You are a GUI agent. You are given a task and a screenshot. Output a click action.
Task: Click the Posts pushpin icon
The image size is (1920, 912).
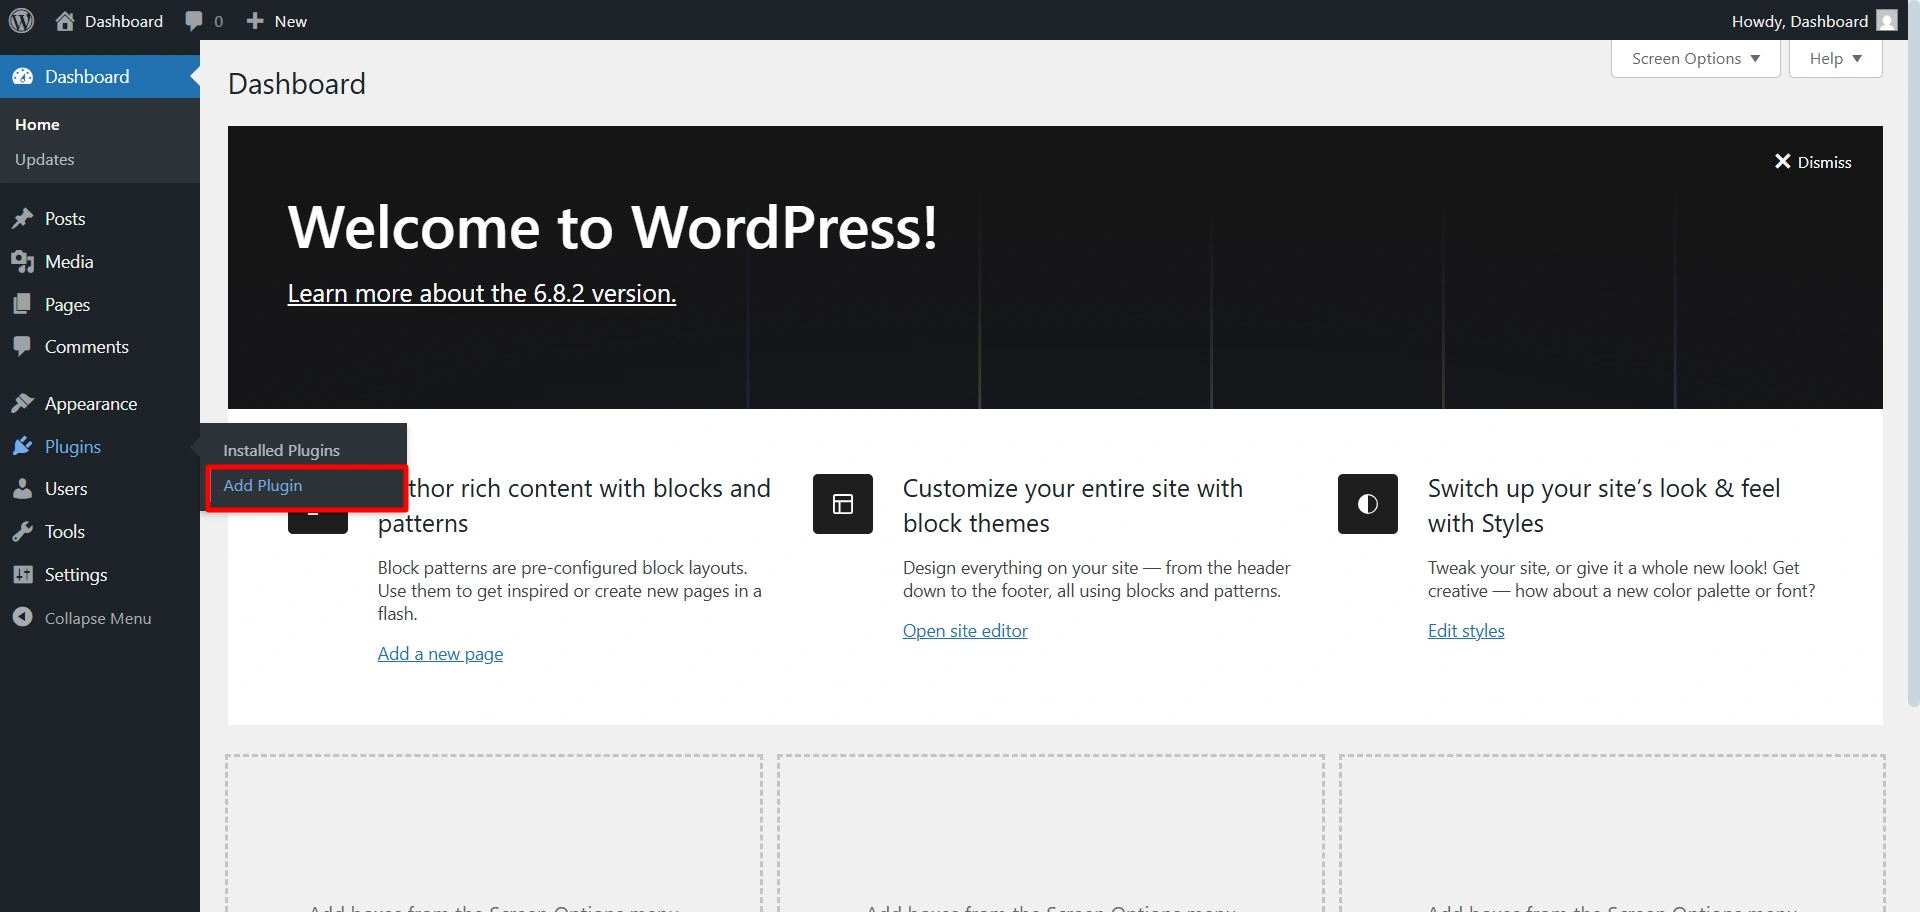point(23,219)
